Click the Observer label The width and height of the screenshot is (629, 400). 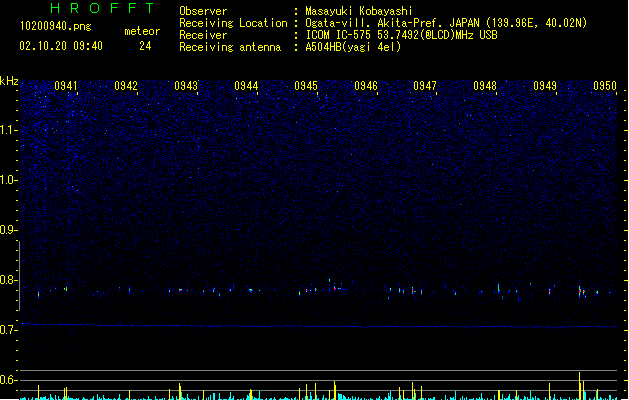[203, 11]
